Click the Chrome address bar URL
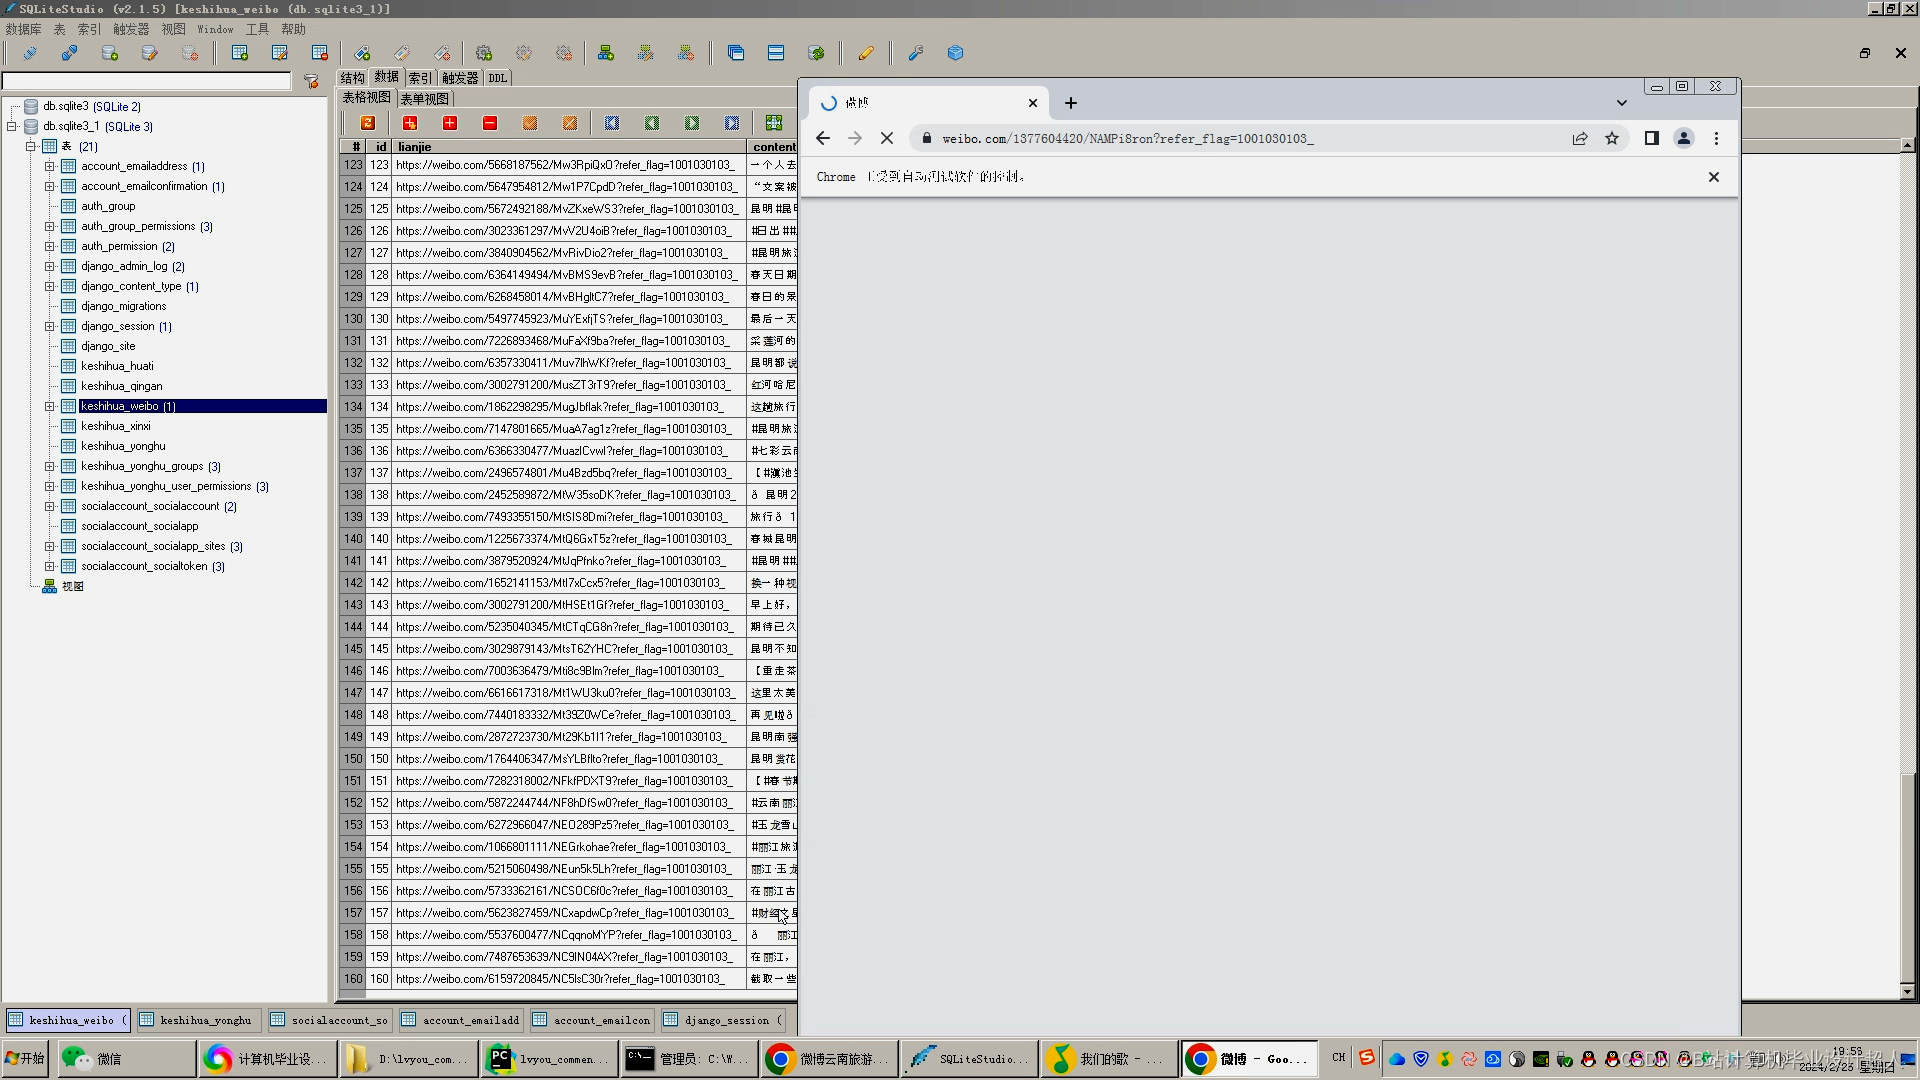The width and height of the screenshot is (1920, 1080). point(1128,138)
